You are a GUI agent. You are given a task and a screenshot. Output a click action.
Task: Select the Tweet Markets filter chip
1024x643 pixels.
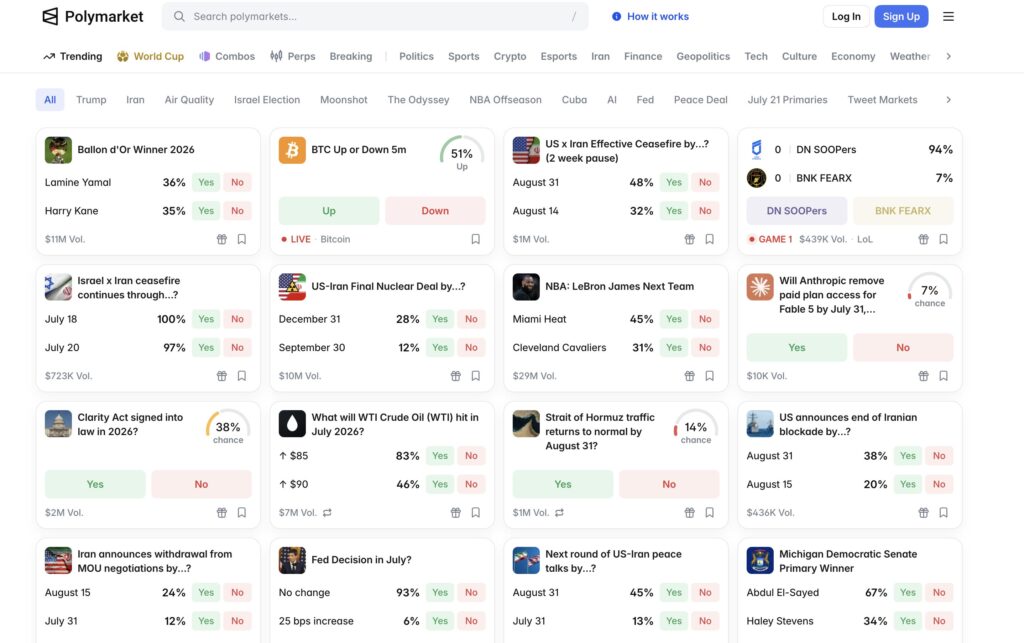coord(882,100)
